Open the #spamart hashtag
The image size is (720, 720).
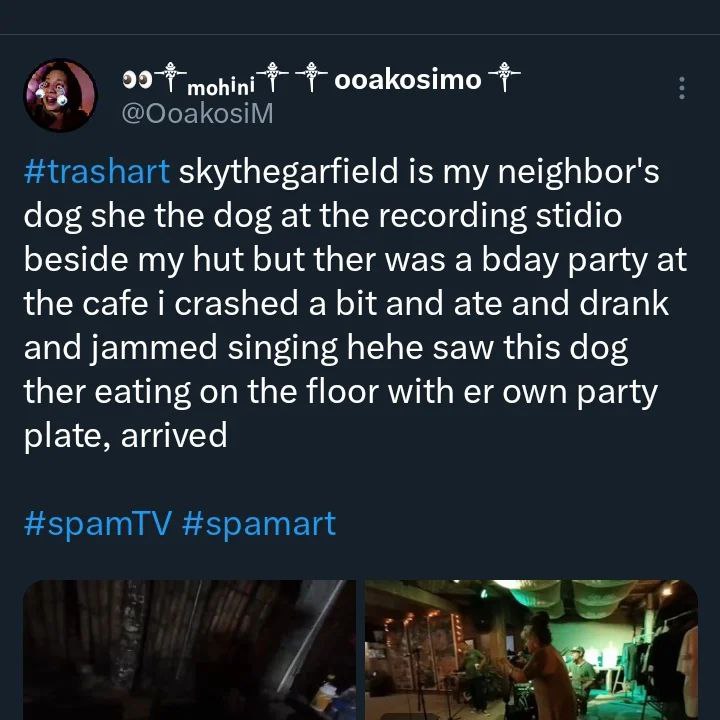point(259,523)
